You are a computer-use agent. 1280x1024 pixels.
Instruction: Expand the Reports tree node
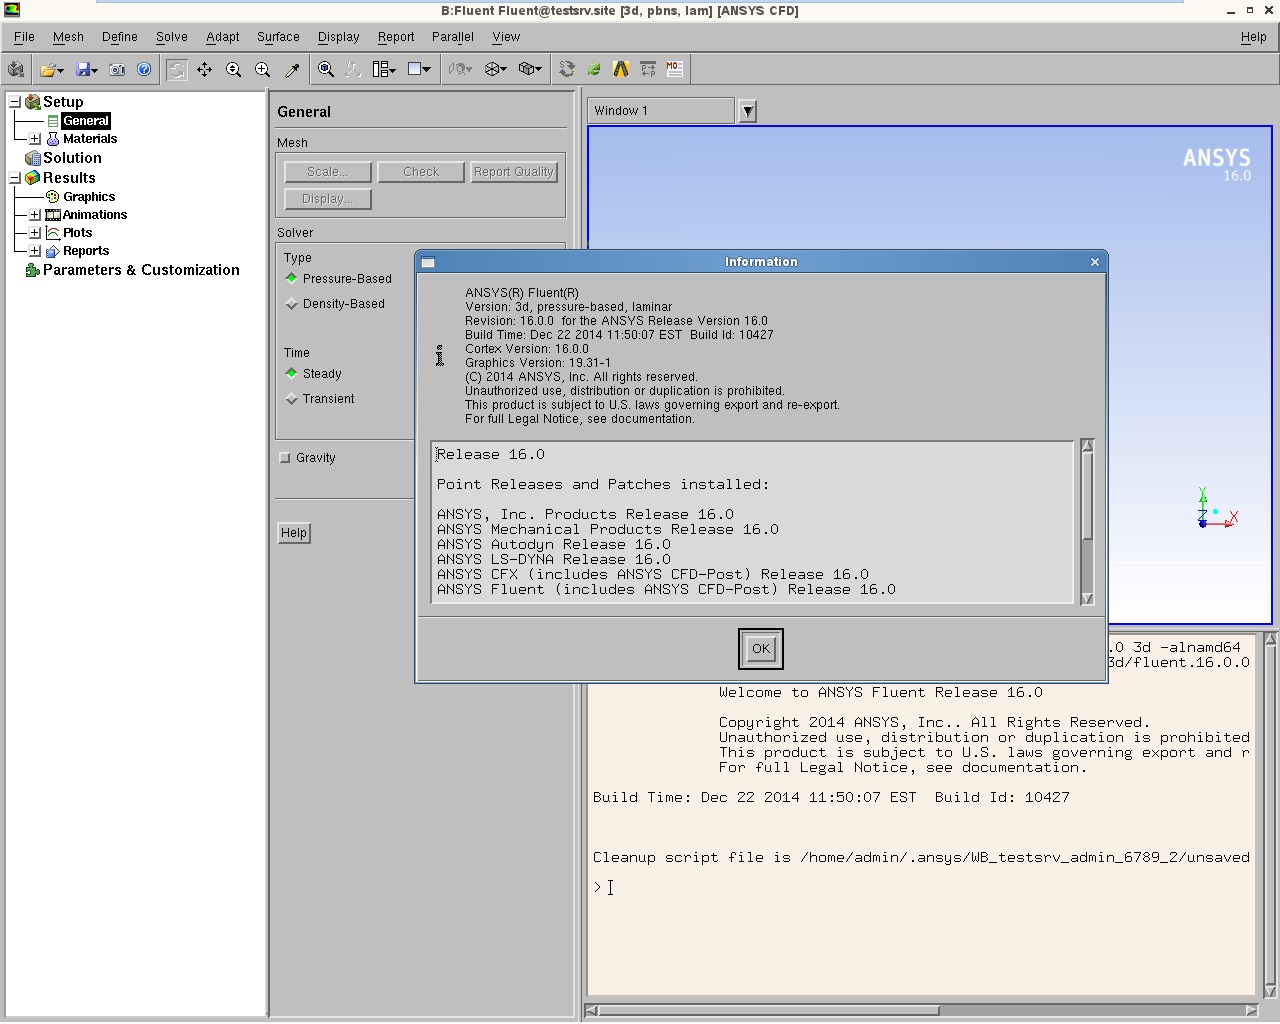click(x=35, y=251)
